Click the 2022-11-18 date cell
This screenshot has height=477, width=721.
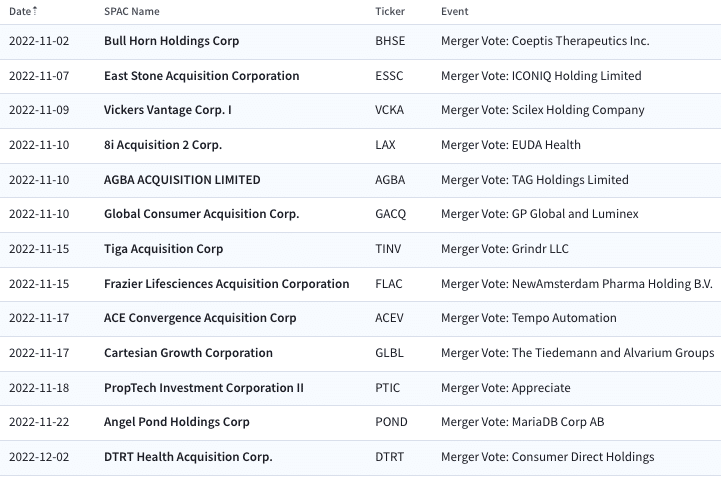tap(39, 388)
